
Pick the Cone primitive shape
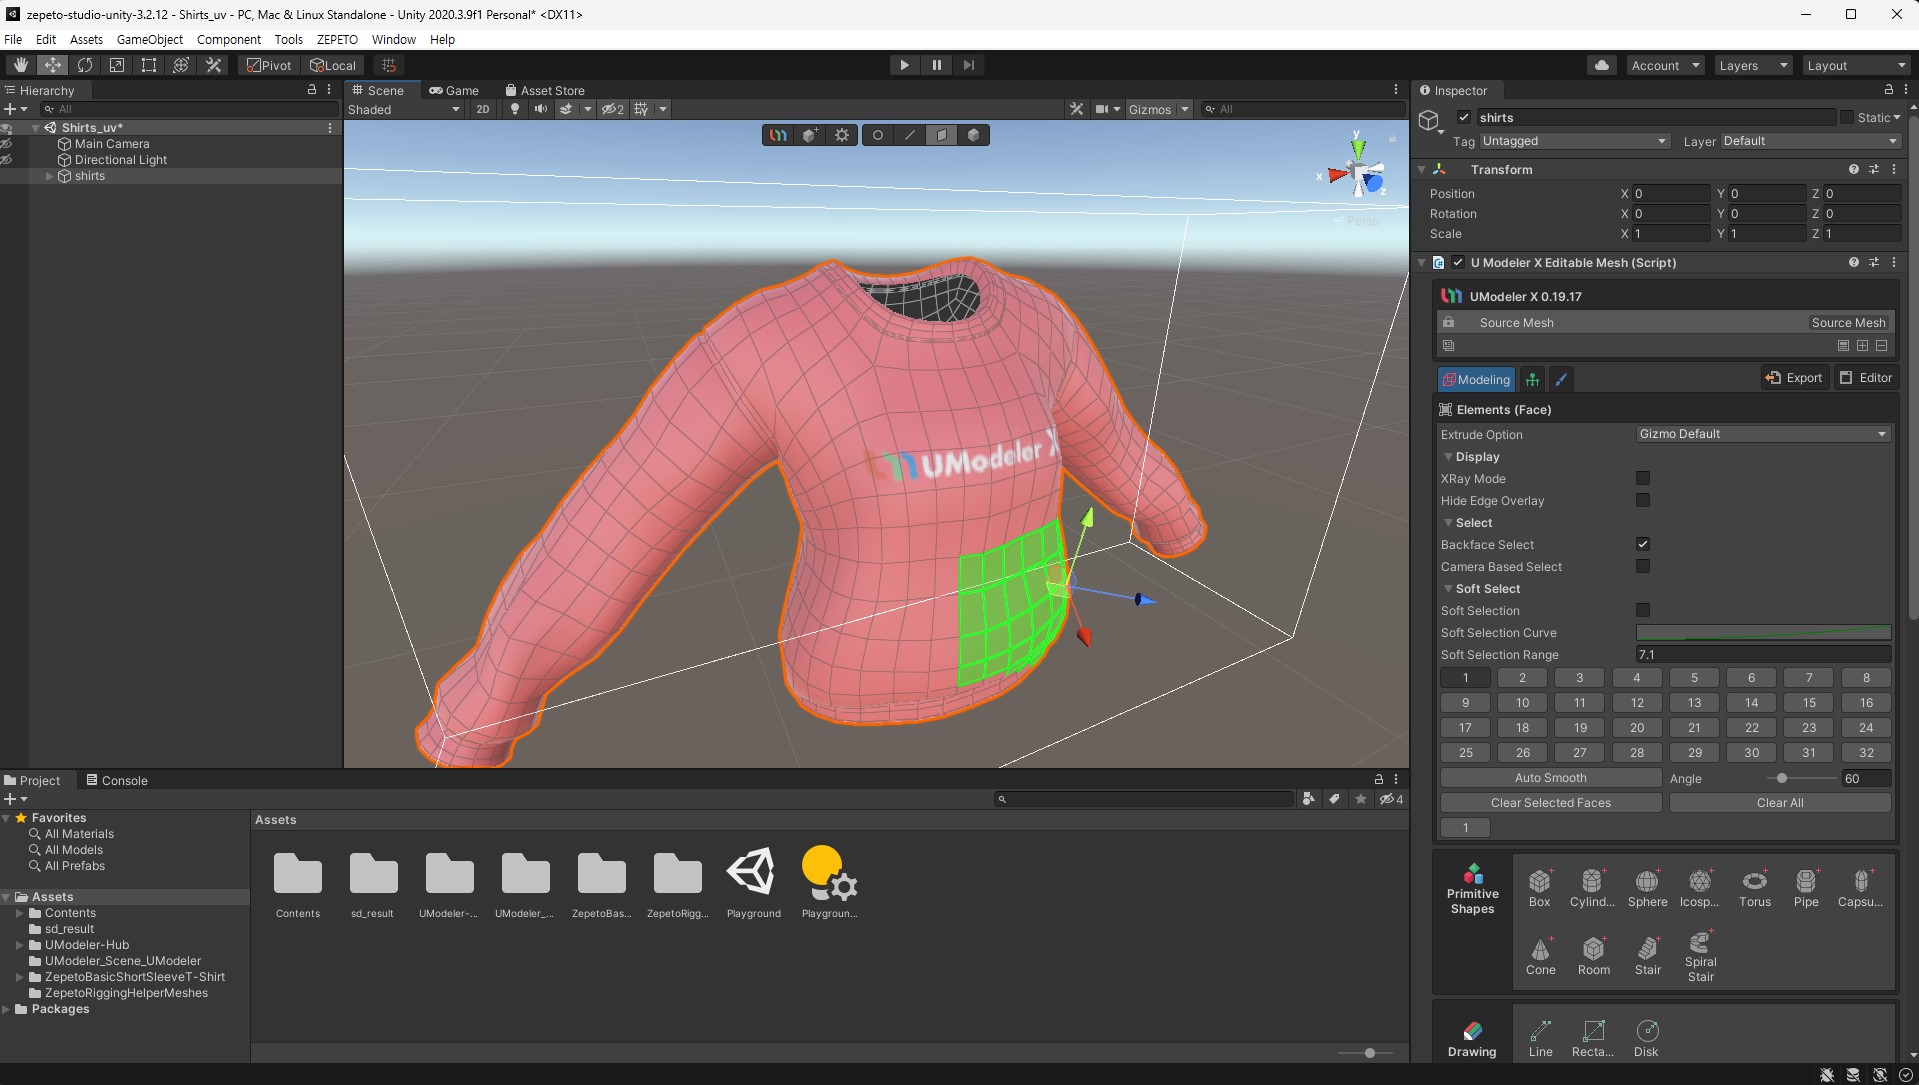[1540, 956]
